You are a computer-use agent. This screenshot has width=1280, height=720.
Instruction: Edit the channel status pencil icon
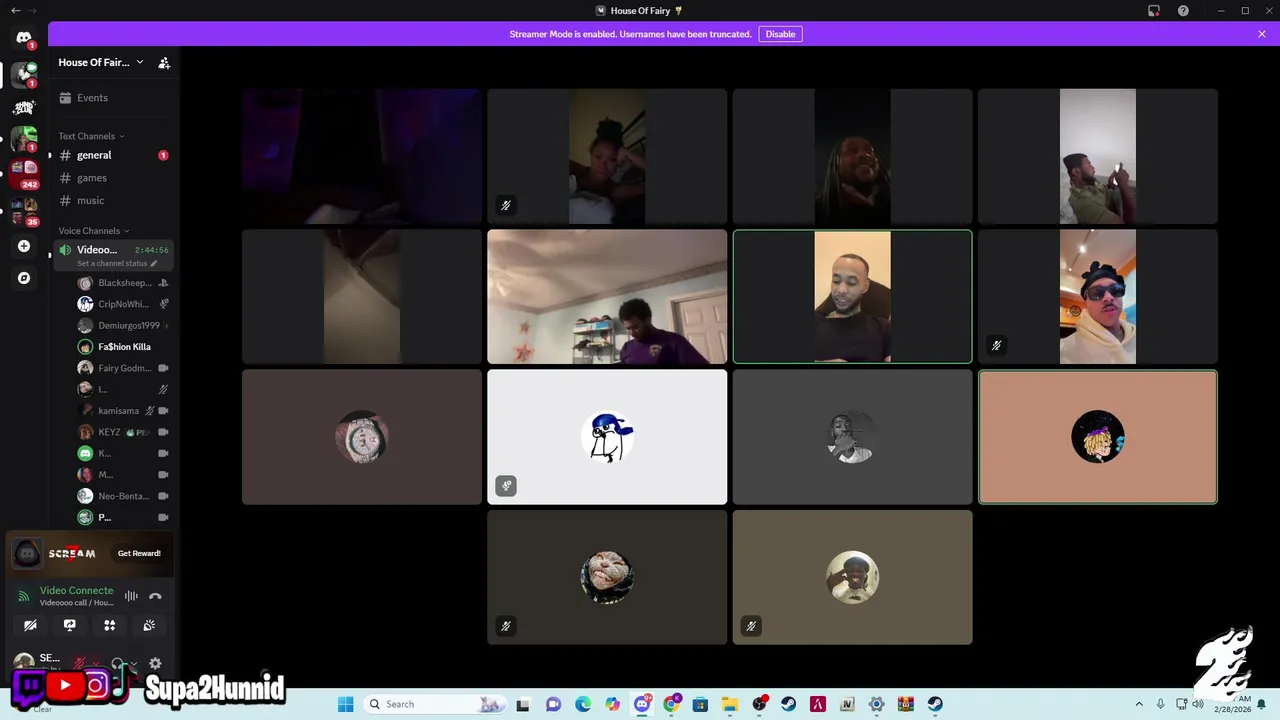154,263
